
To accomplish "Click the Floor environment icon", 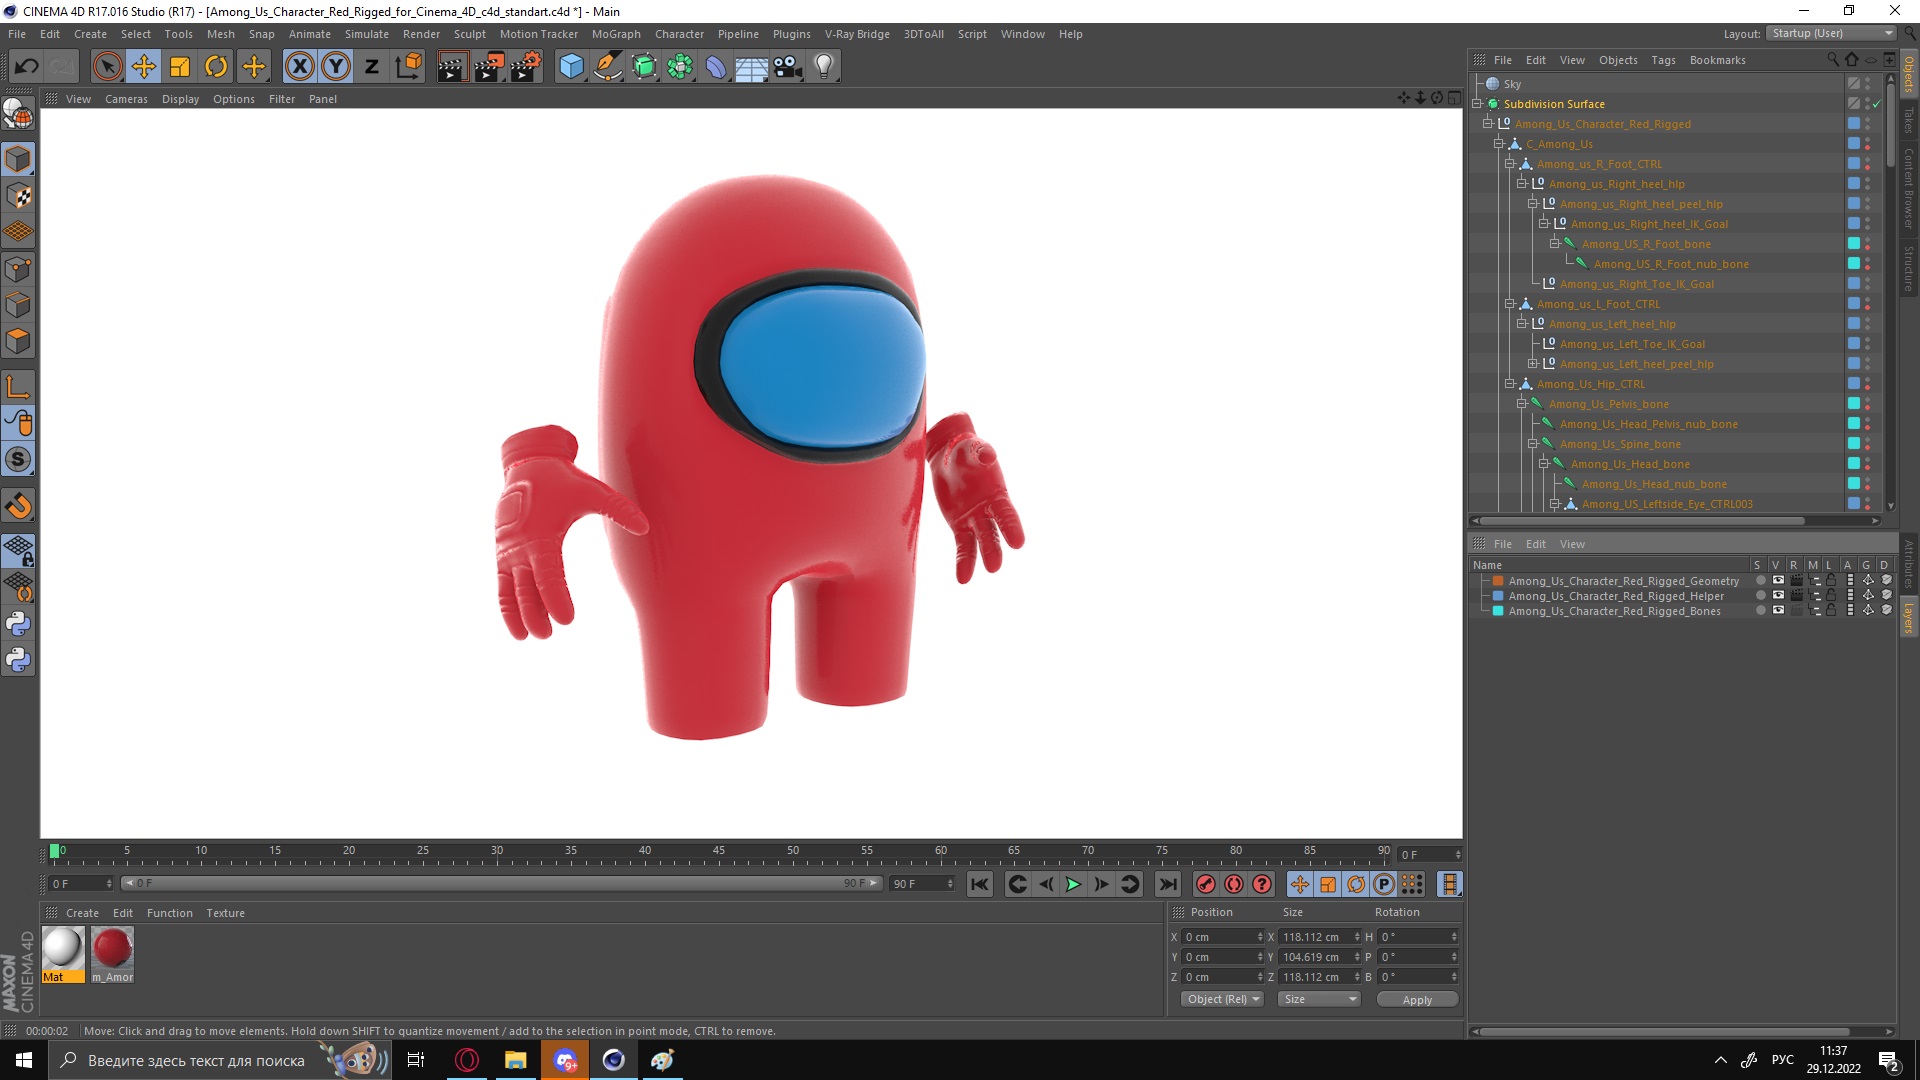I will click(x=752, y=67).
